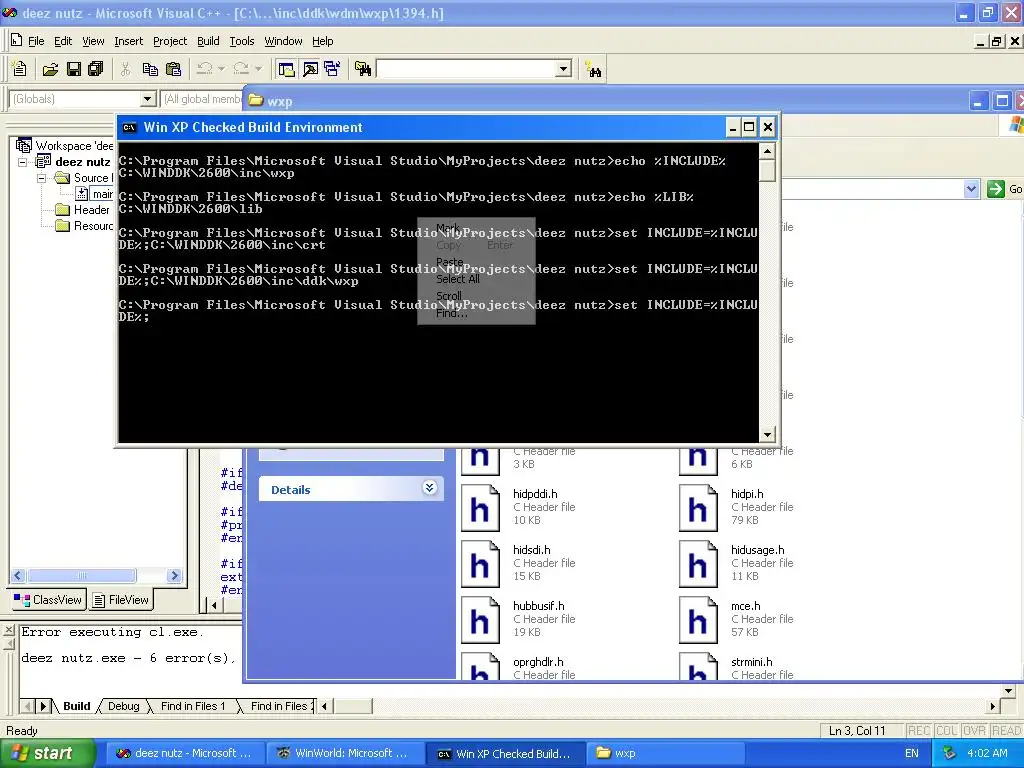
Task: Click the Save toolbar icon
Action: [x=74, y=69]
